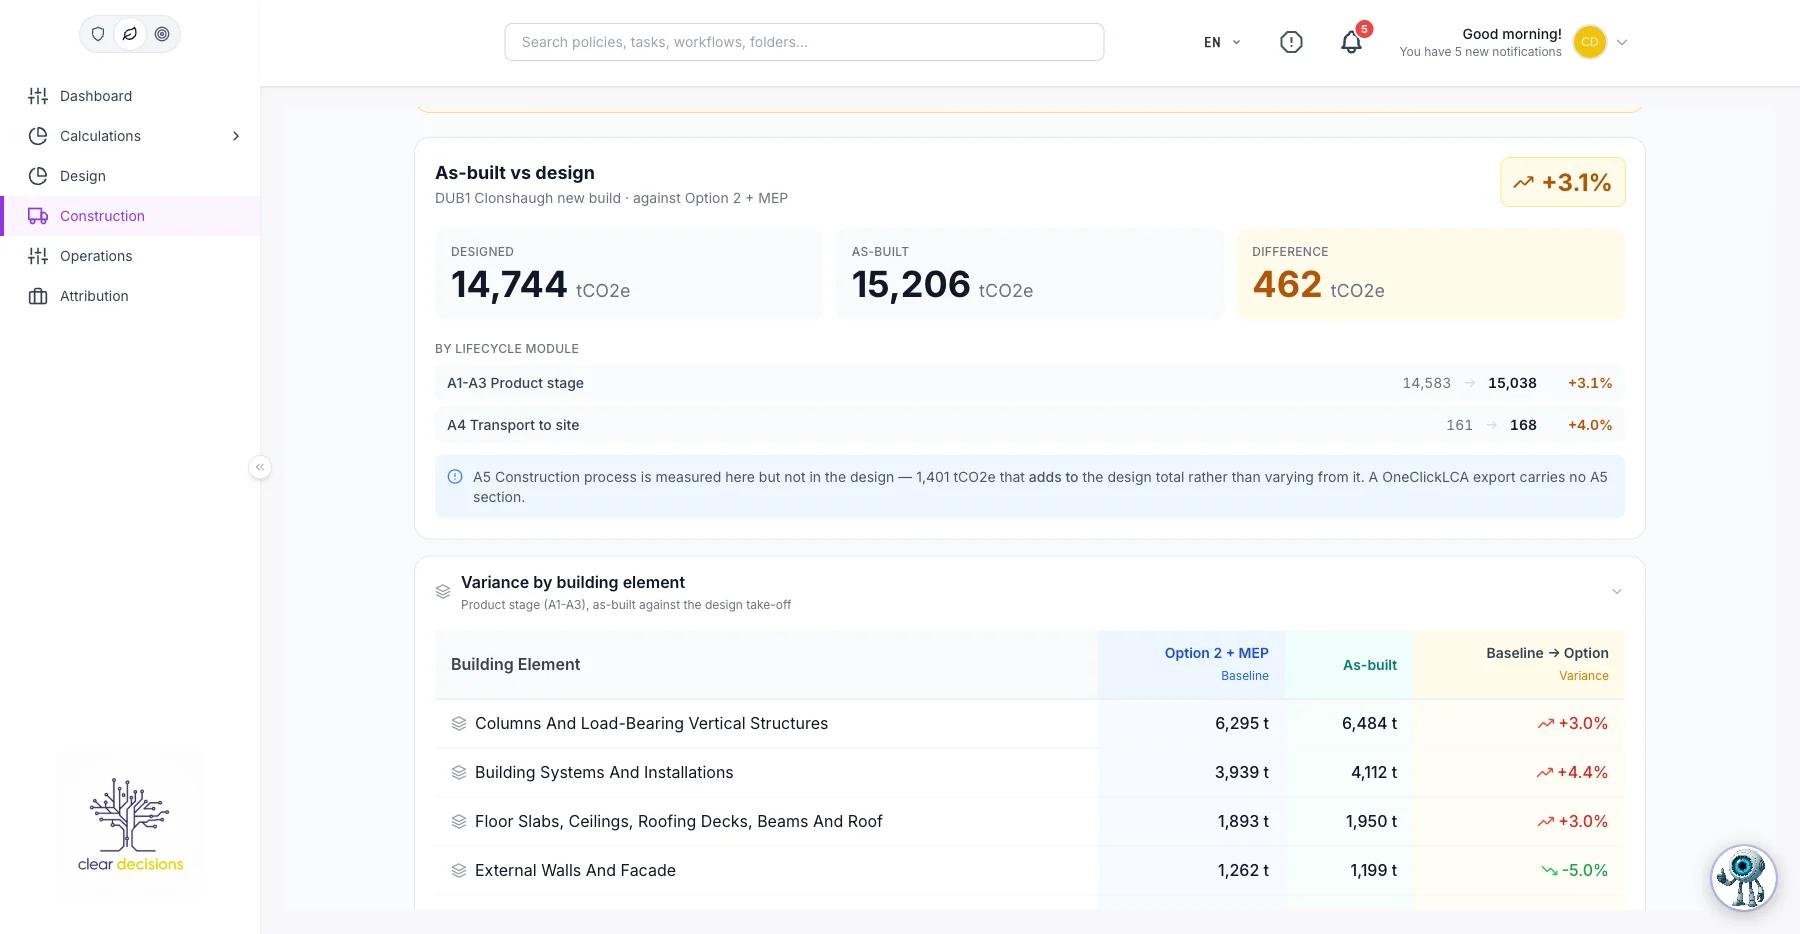
Task: Collapse the Variance by building element section
Action: tap(1616, 592)
